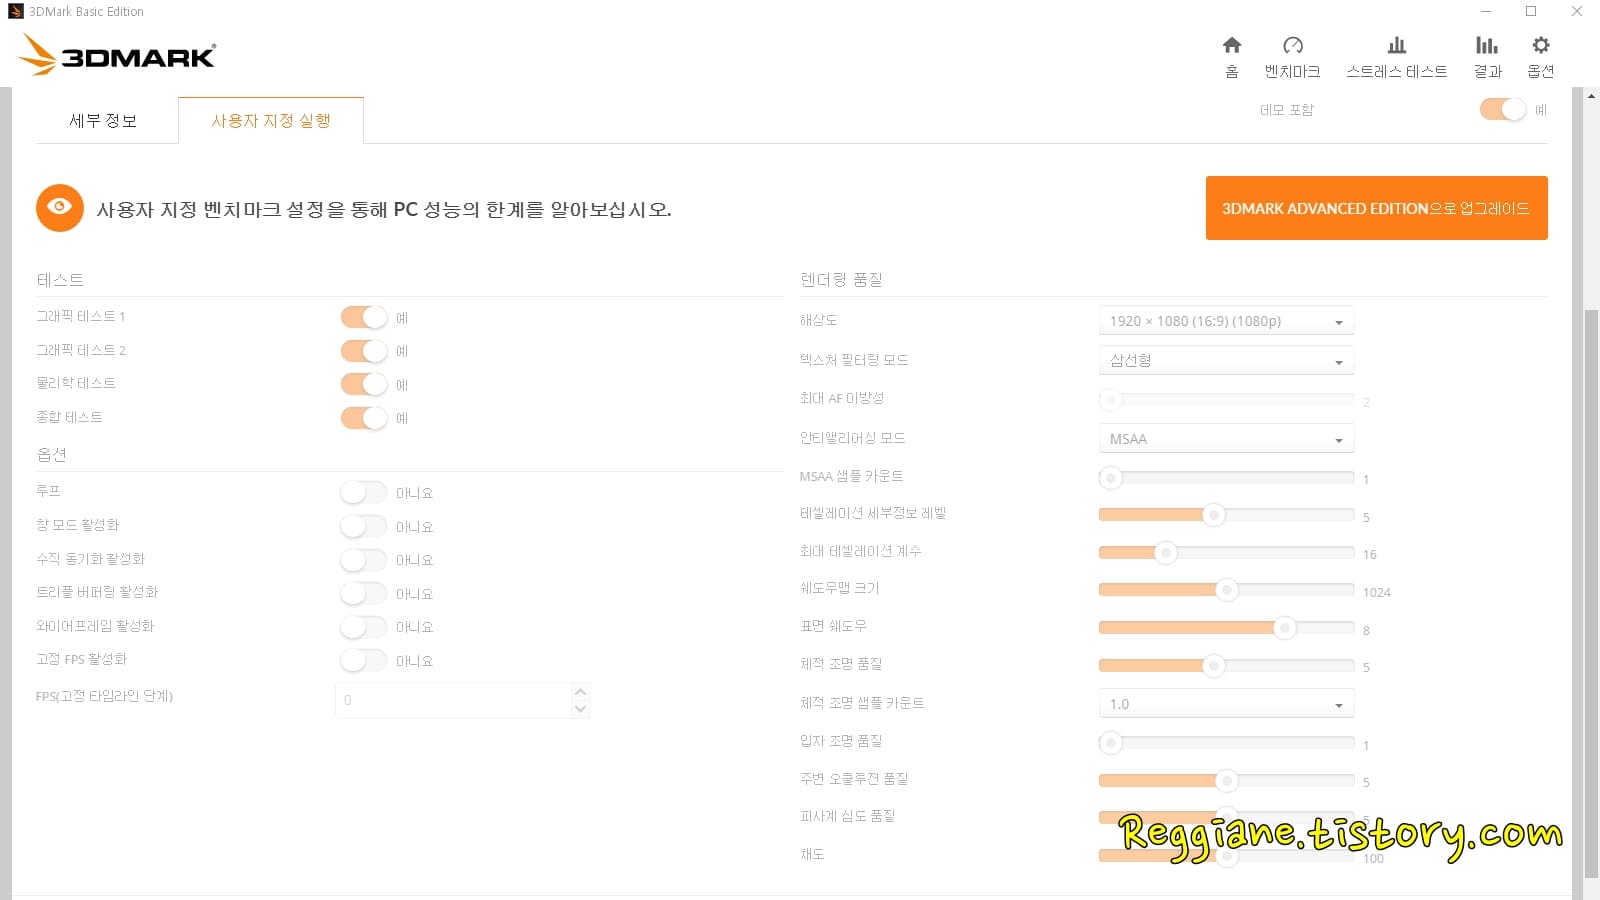The image size is (1600, 900).
Task: Toggle Graphics Test 1 (그래픽 테스트 1)
Action: [364, 317]
